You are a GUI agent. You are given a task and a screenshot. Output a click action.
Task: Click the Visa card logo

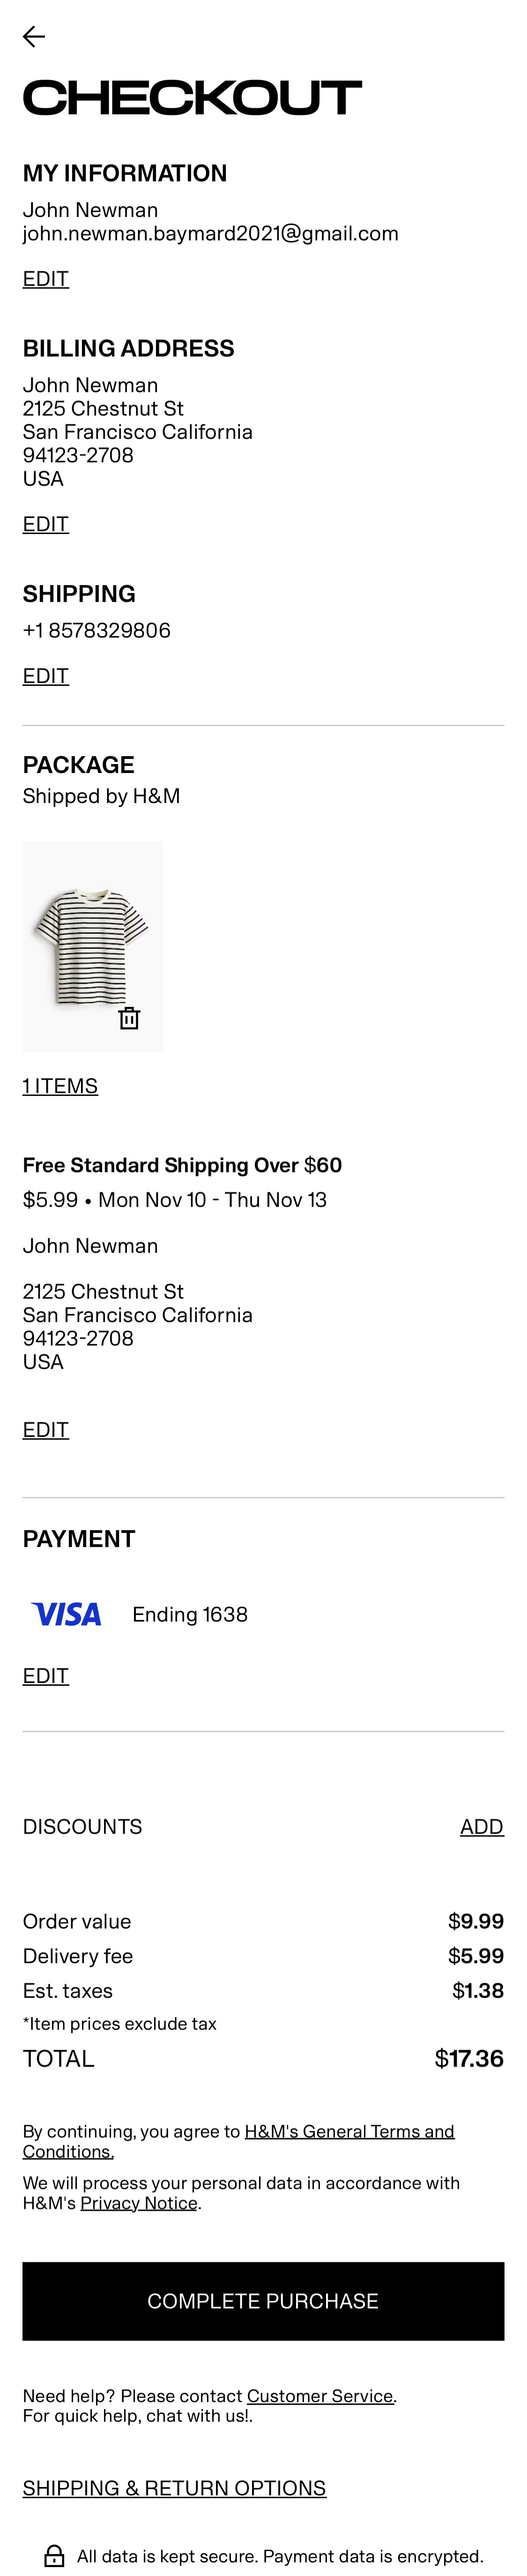point(66,1614)
